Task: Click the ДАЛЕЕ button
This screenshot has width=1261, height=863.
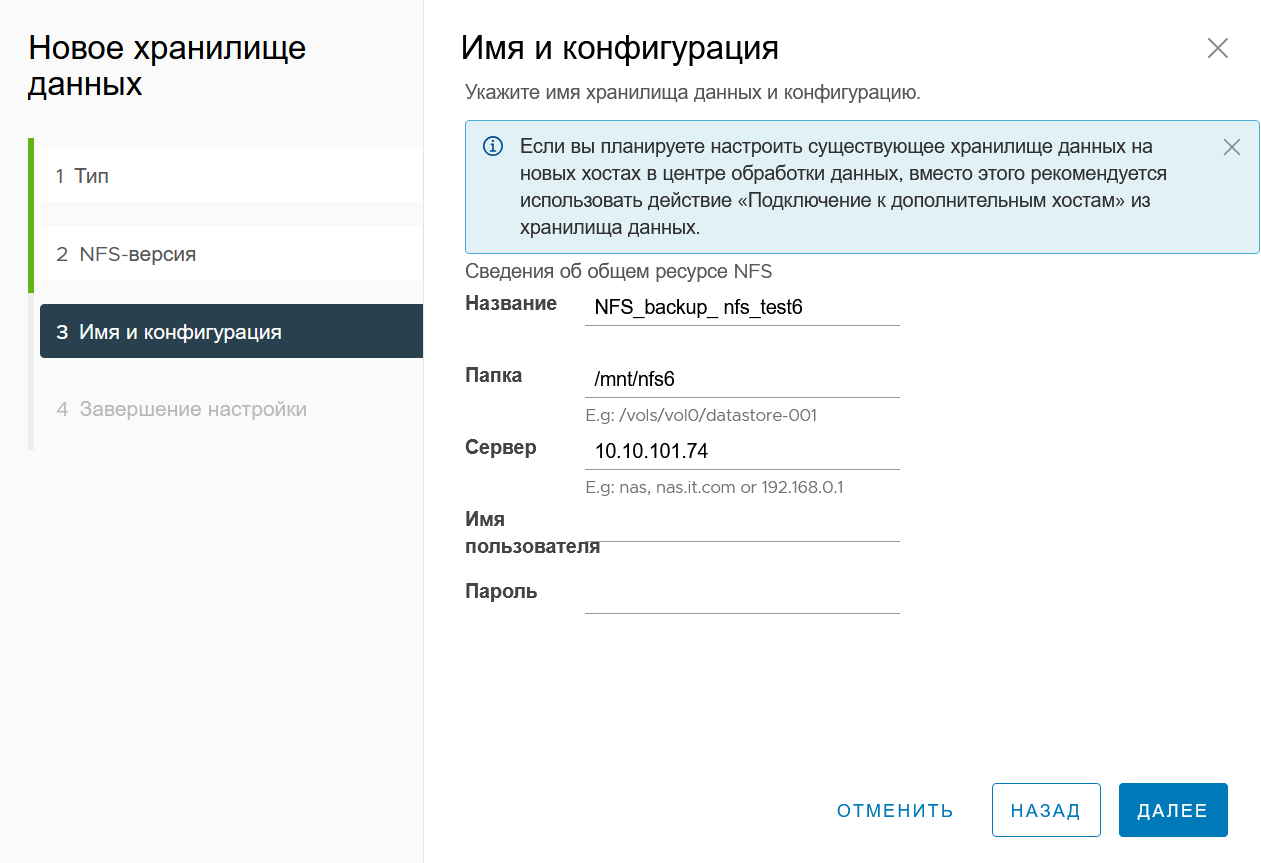Action: (1173, 810)
